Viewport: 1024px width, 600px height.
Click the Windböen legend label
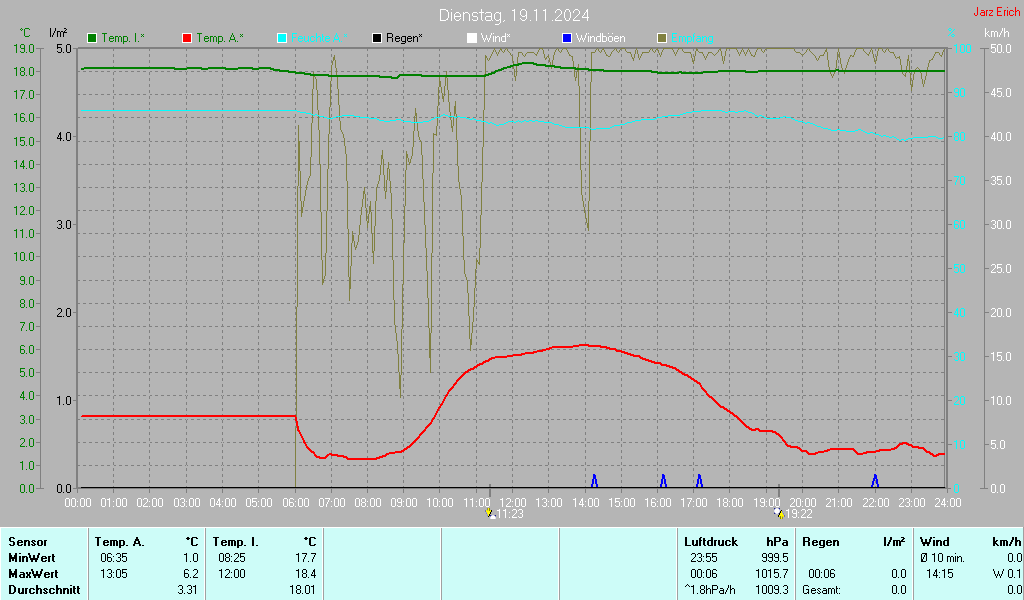[601, 39]
